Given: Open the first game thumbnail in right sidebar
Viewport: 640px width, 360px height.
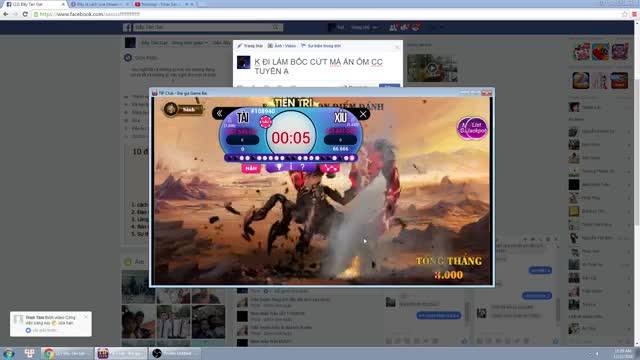Looking at the screenshot, I should [581, 52].
